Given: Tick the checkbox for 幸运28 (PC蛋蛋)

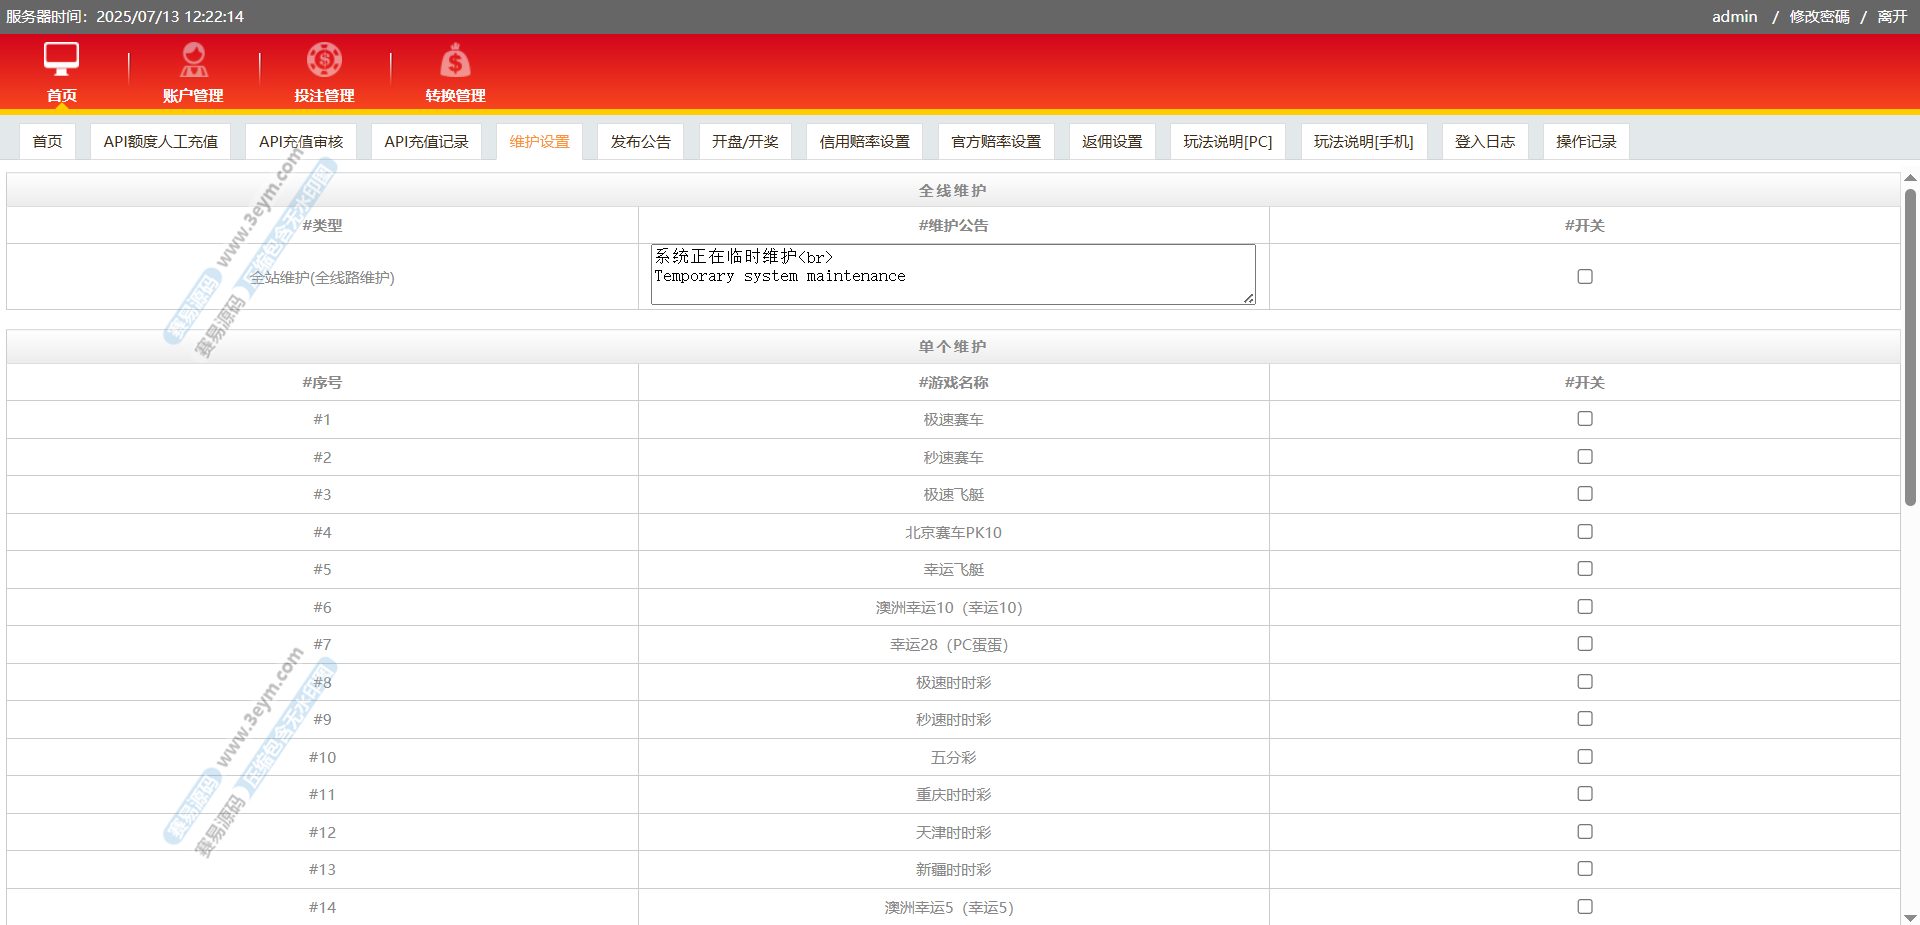Looking at the screenshot, I should click(1584, 644).
